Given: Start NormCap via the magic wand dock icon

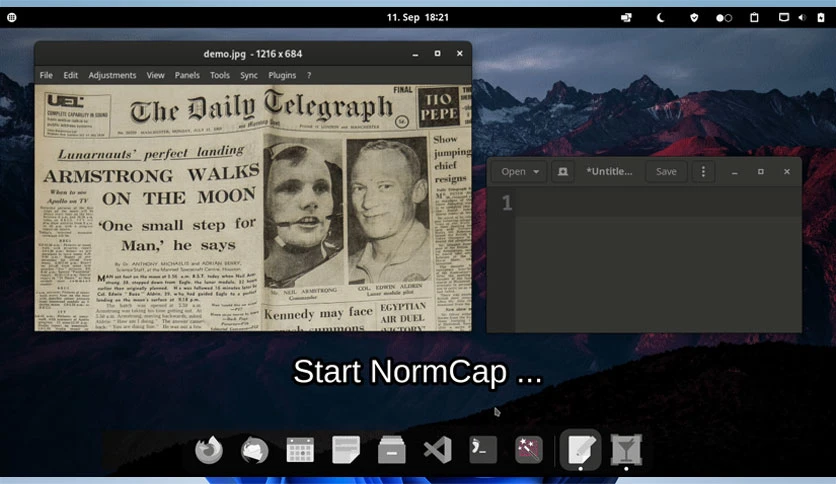Looking at the screenshot, I should coord(529,450).
